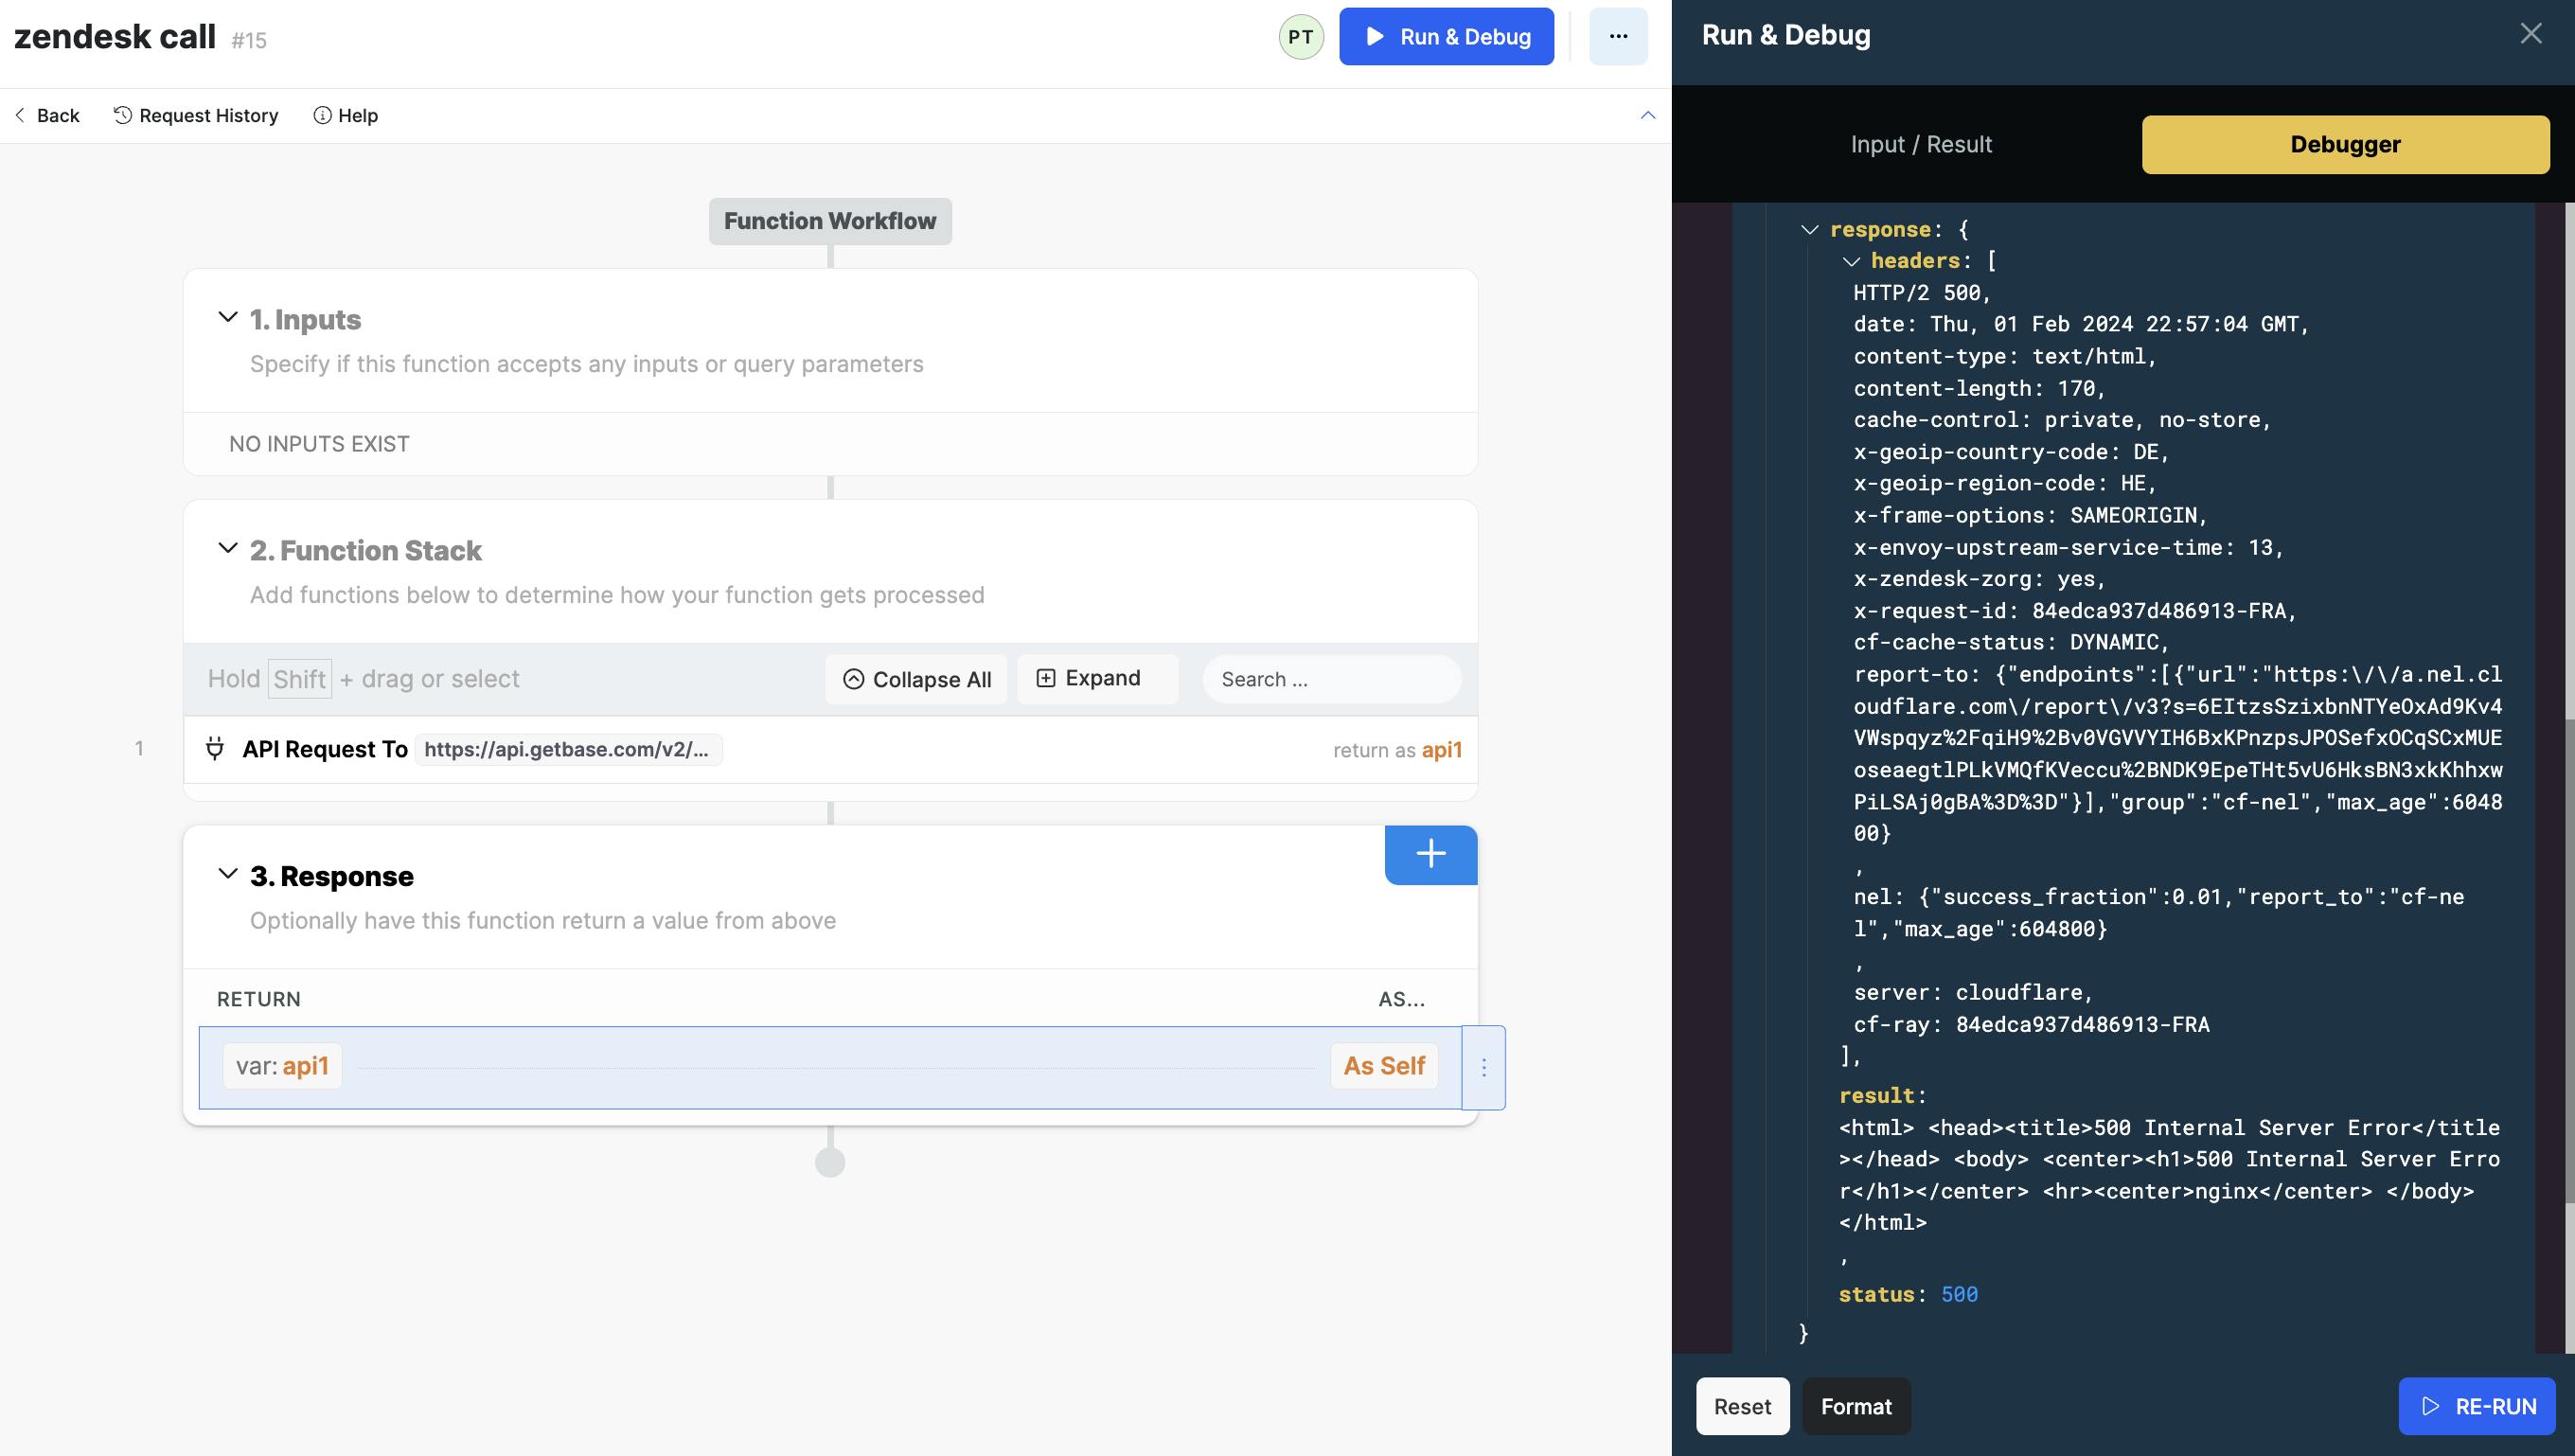Click the PT user avatar

pos(1300,37)
